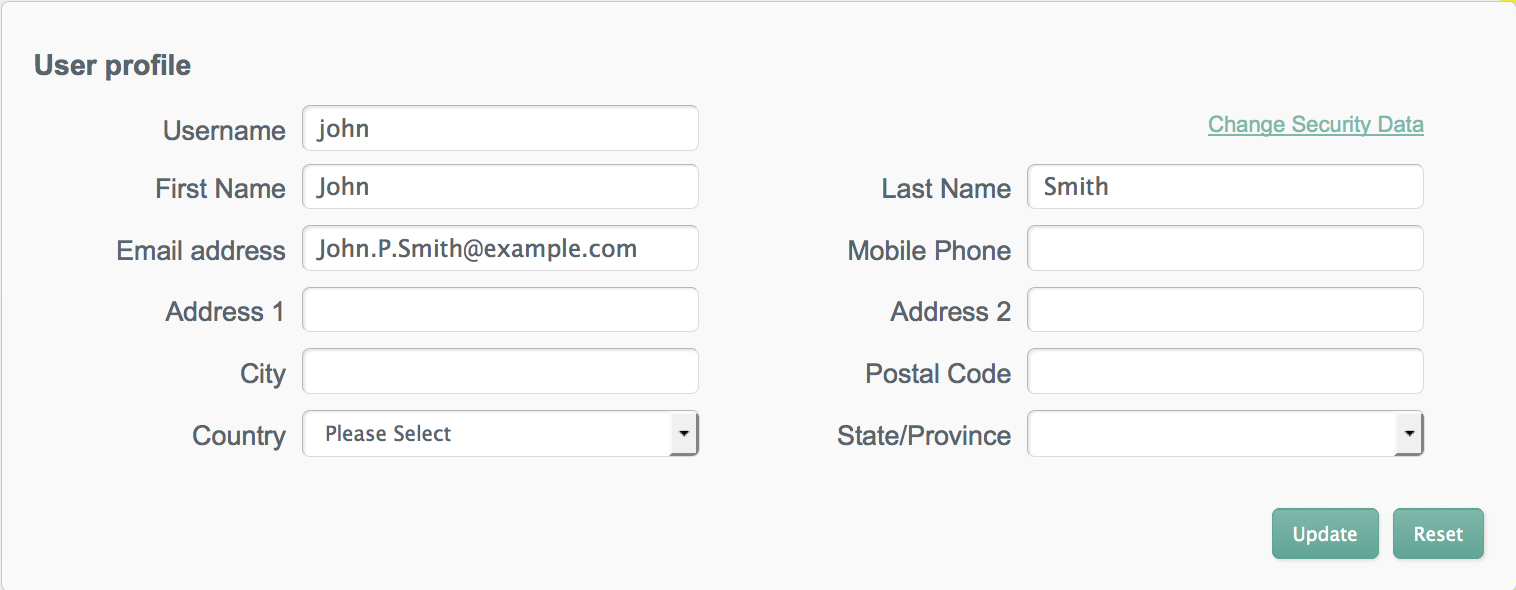Click the Update button
1516x590 pixels.
1325,534
